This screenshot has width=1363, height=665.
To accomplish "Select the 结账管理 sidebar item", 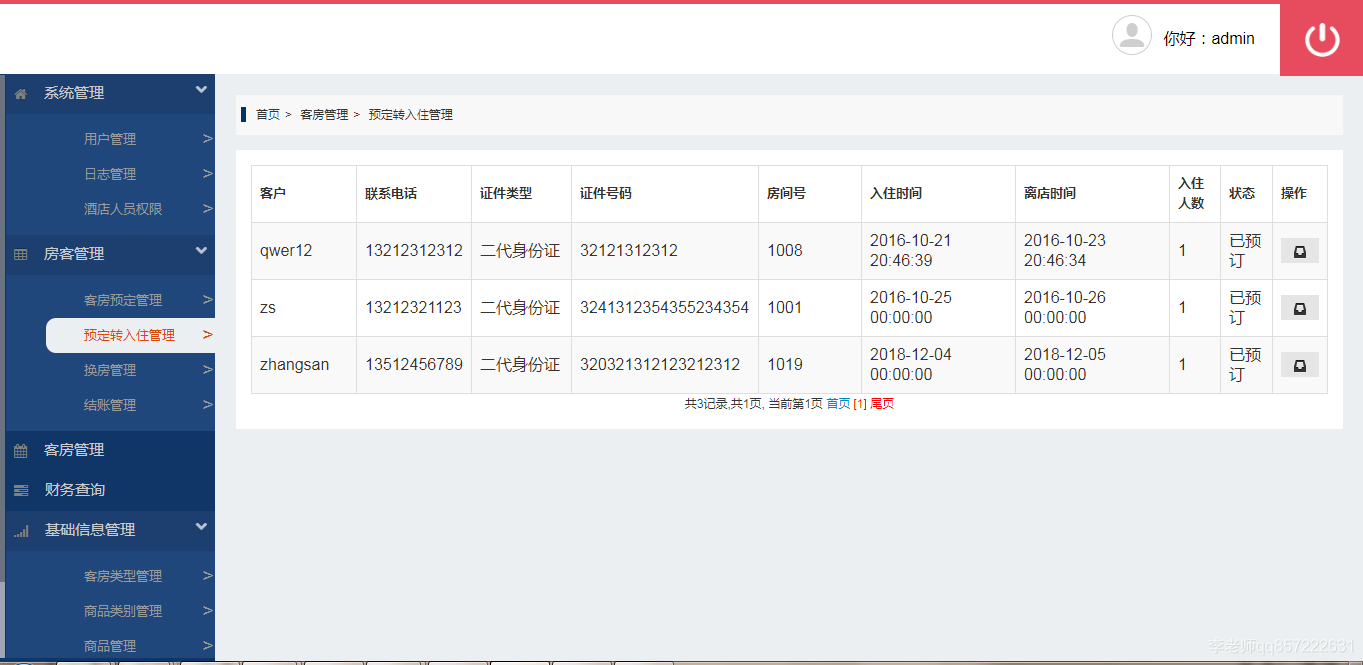I will [110, 404].
